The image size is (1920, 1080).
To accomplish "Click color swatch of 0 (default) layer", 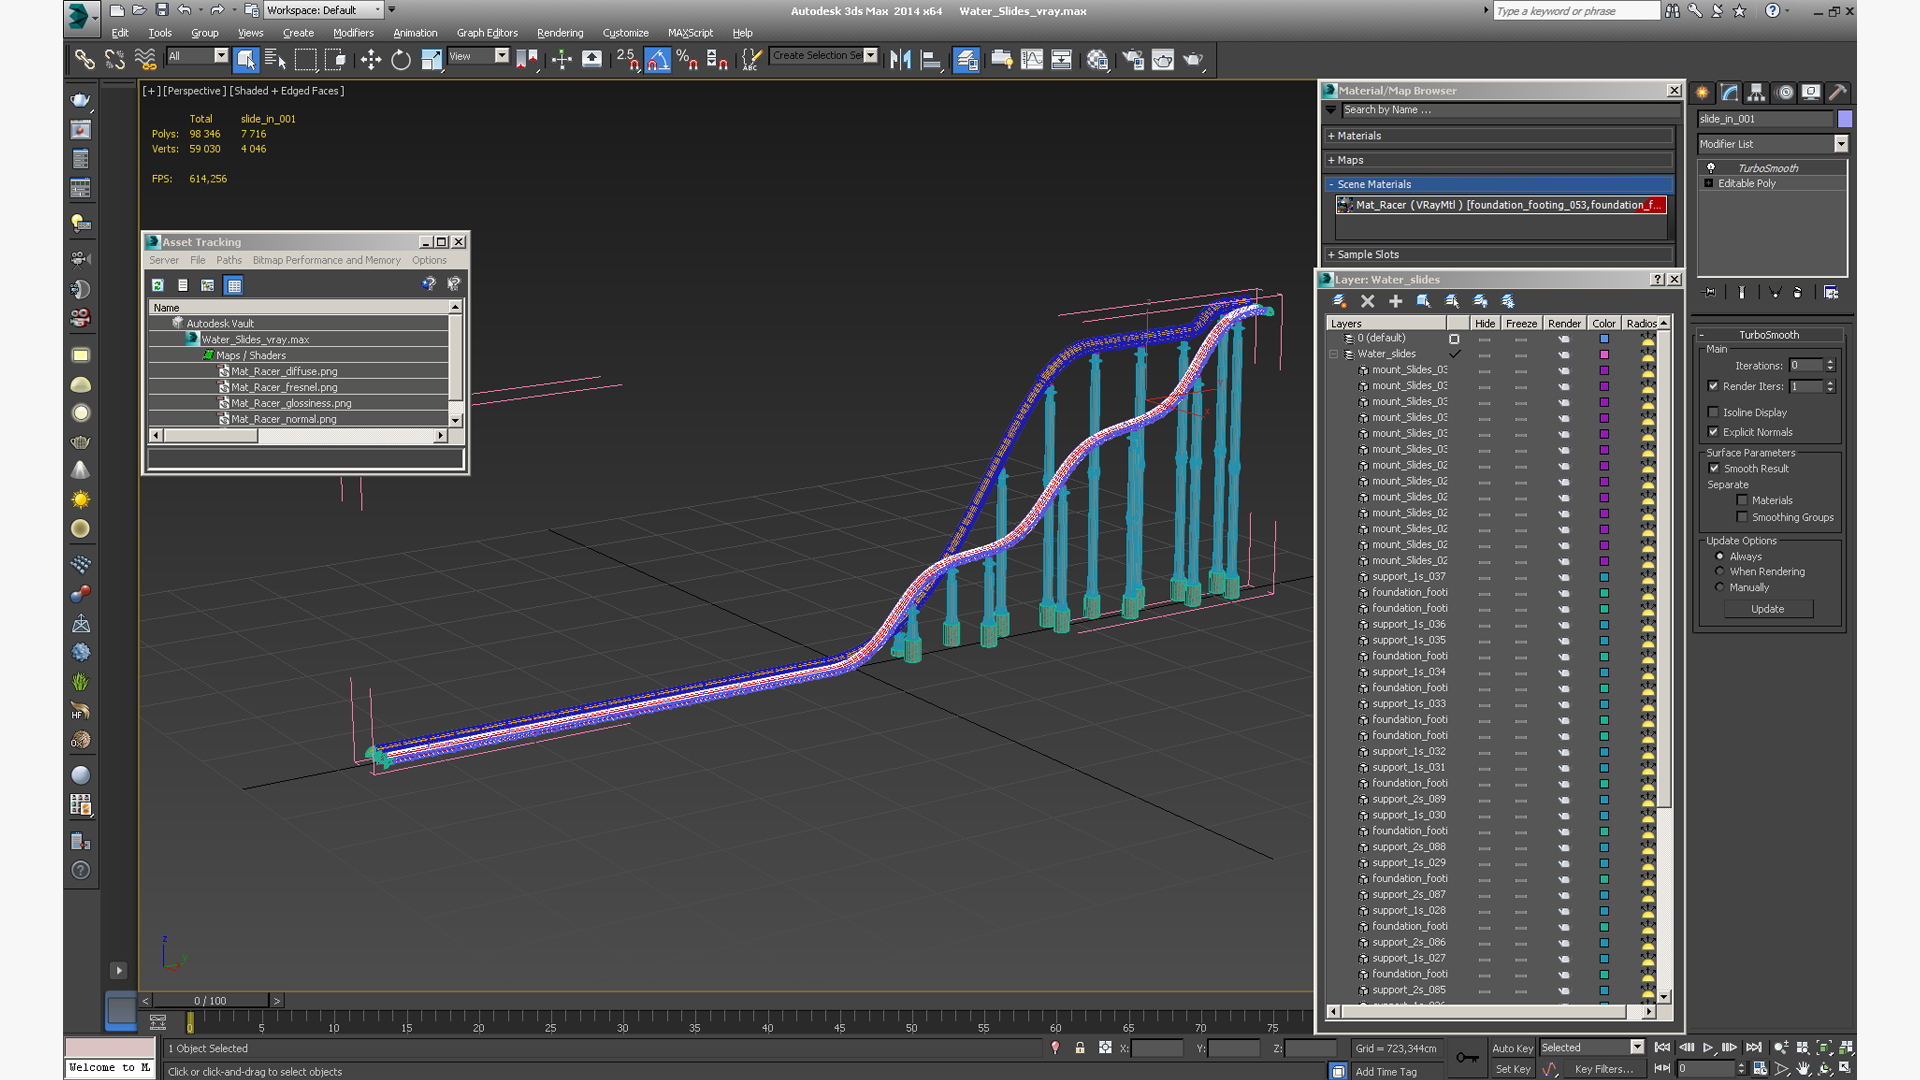I will 1604,338.
